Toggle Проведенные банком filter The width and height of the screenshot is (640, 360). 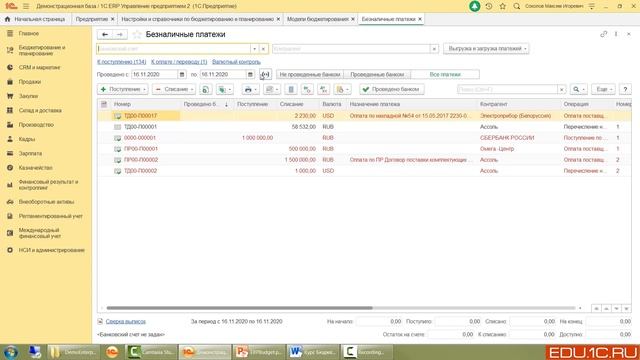coord(377,74)
